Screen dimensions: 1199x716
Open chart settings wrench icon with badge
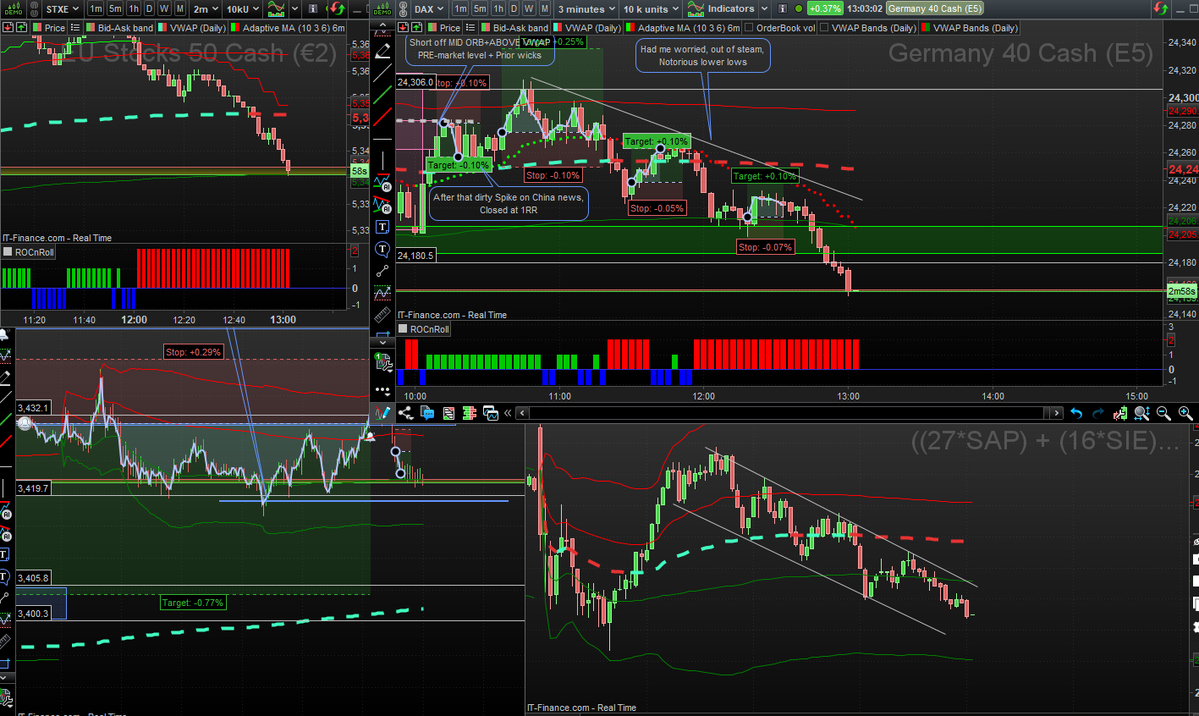tap(384, 363)
